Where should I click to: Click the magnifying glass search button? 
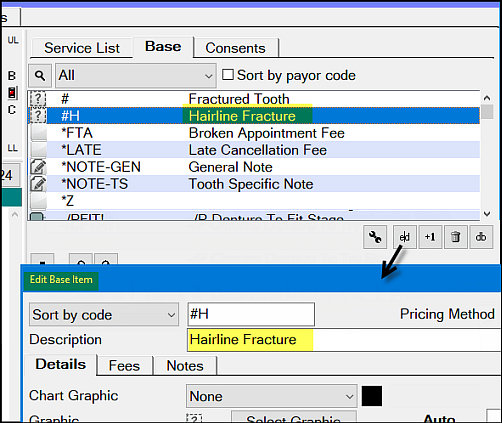coord(40,76)
